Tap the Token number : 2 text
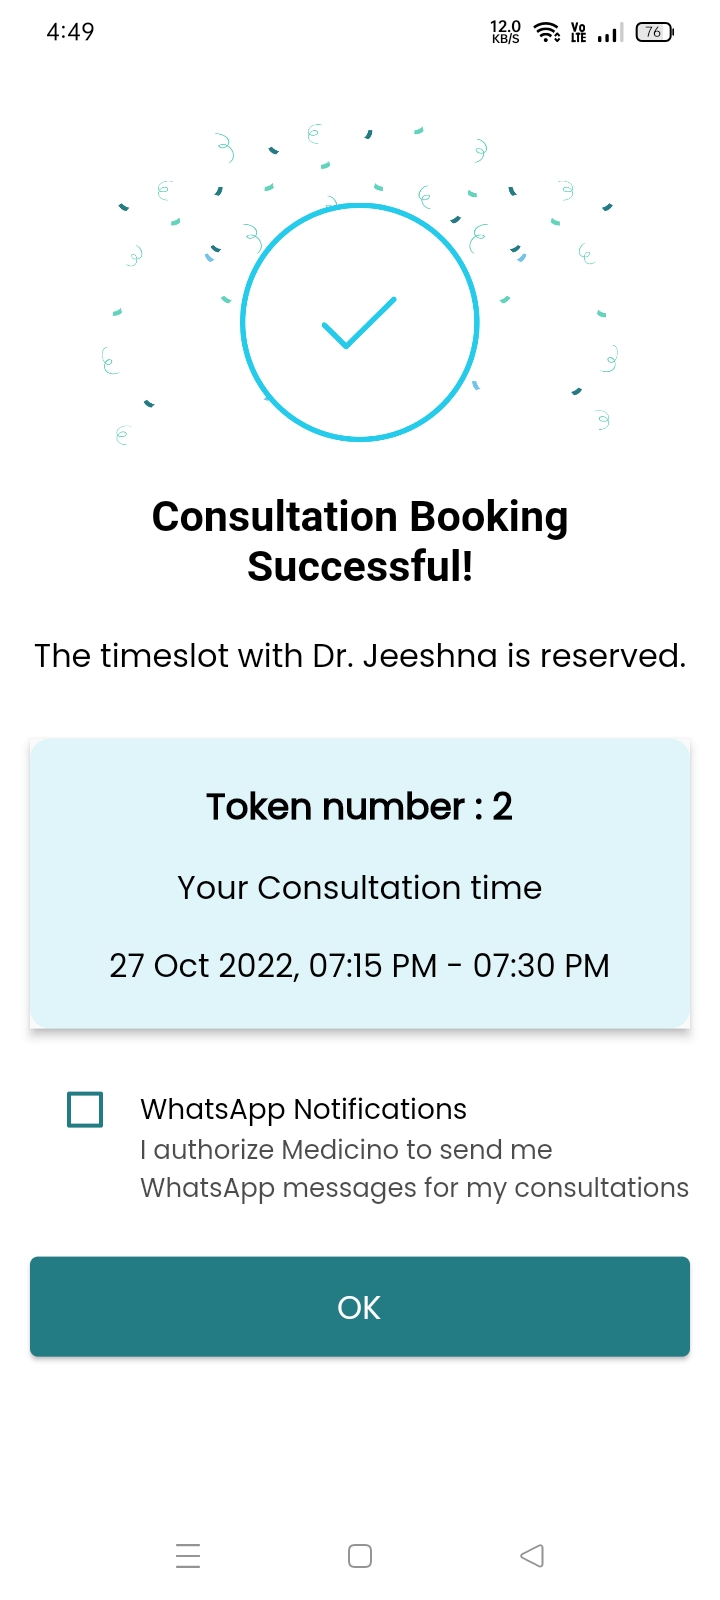Screen dimensions: 720x1600 (360, 806)
